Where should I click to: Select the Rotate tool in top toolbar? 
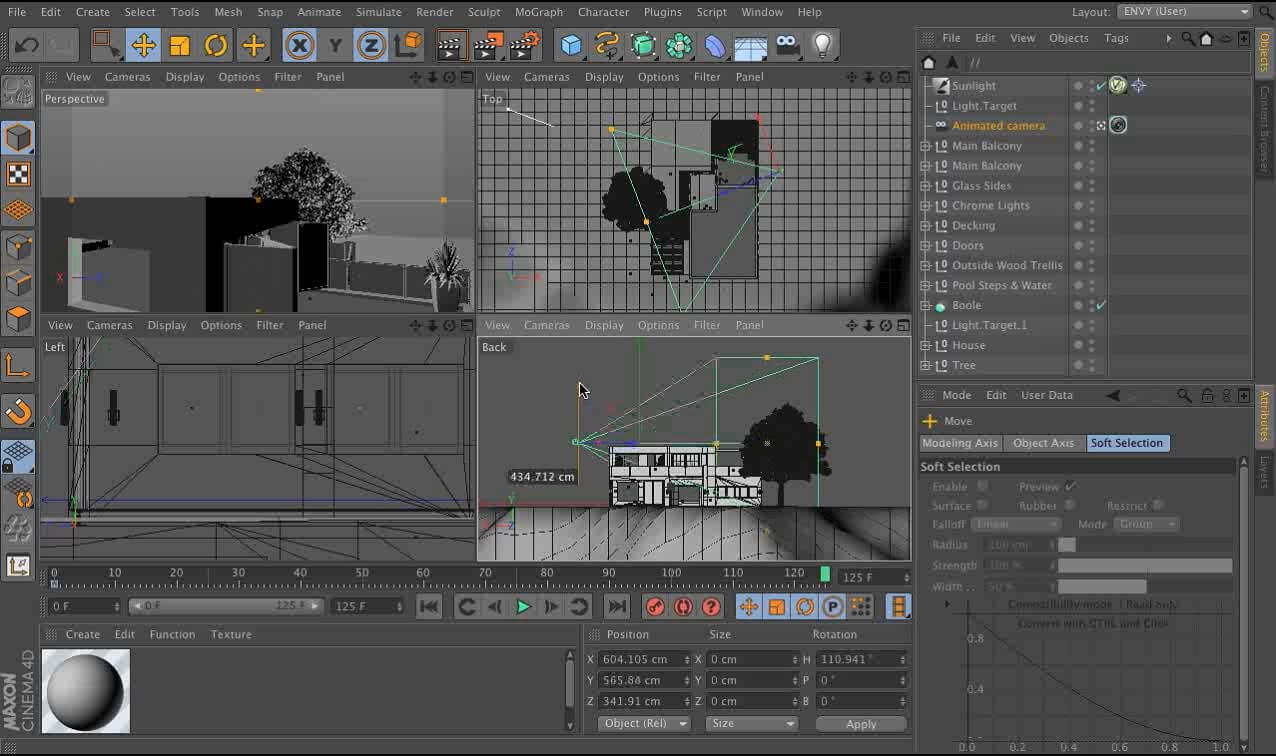tap(216, 45)
